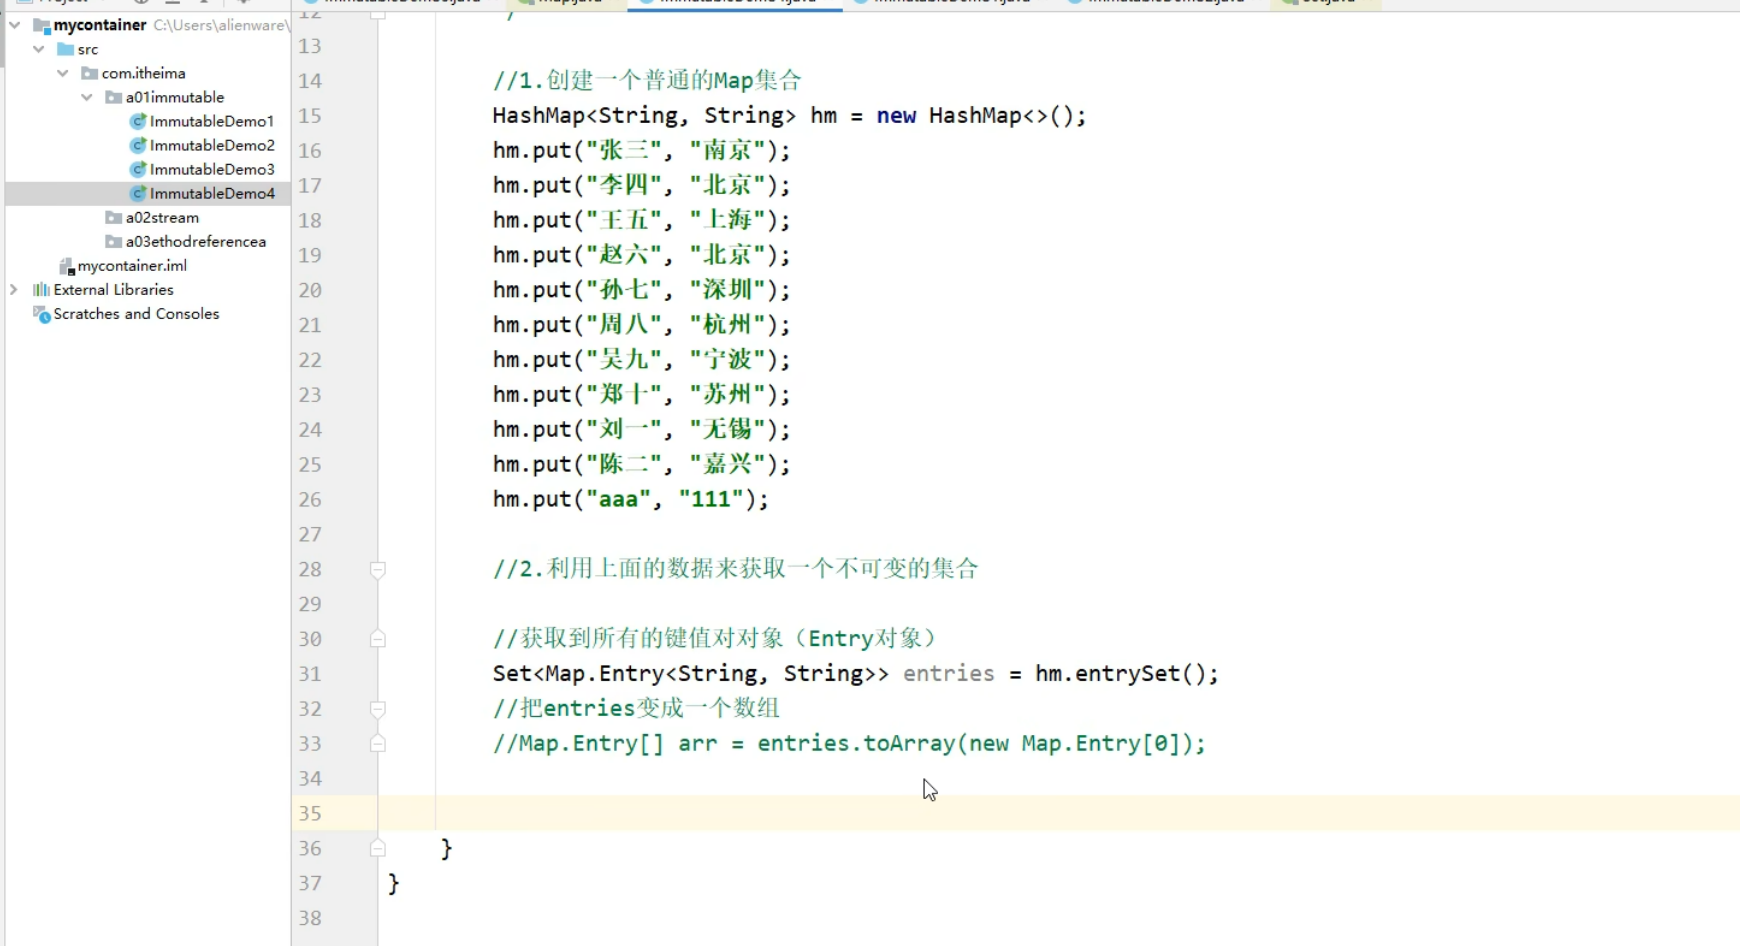Viewport: 1740px width, 946px height.
Task: Open Scratches and Consoles
Action: [136, 313]
